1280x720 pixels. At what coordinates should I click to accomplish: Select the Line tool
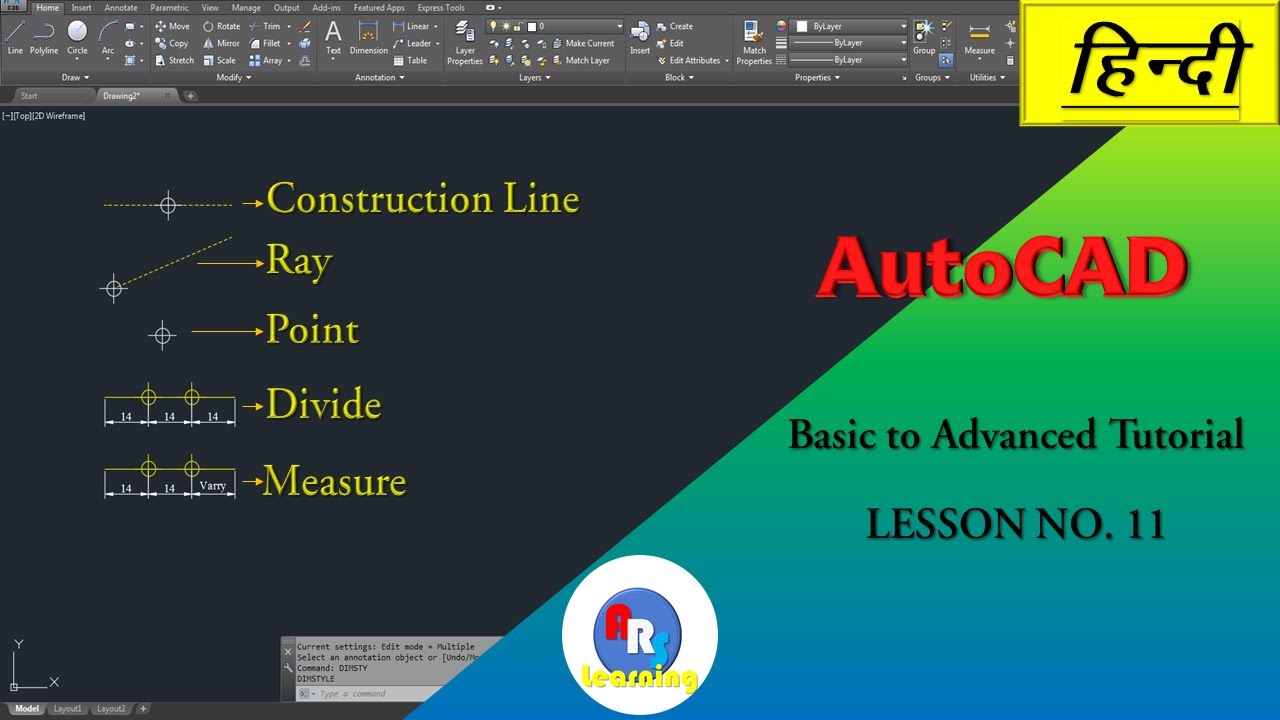click(15, 37)
